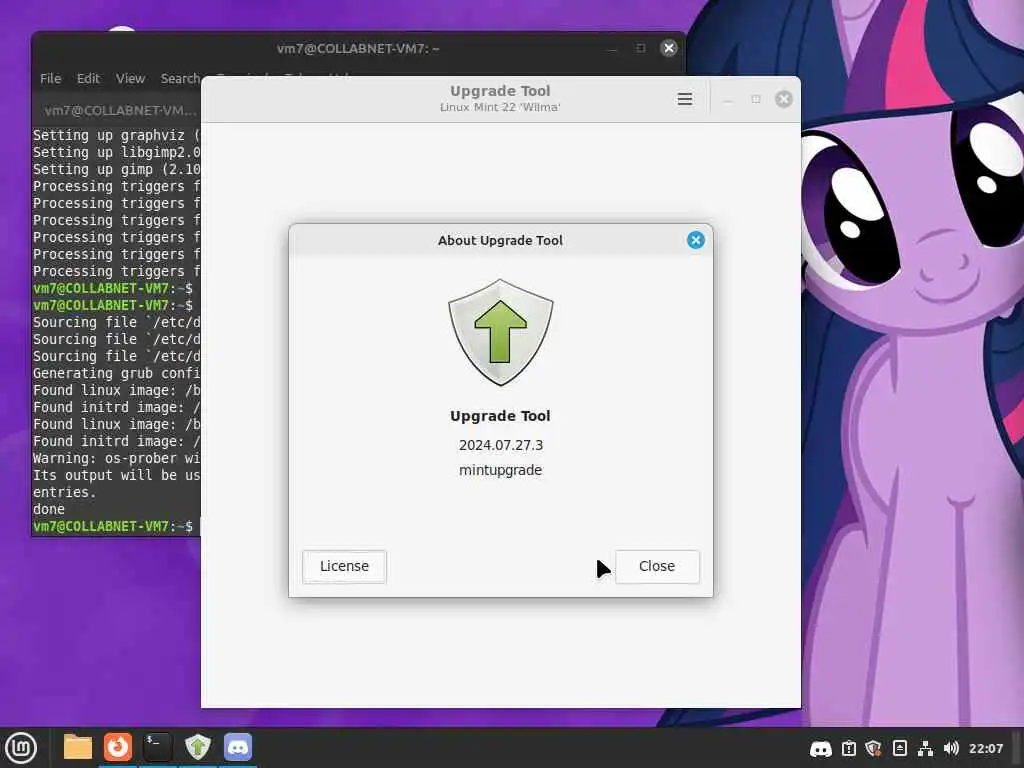
Task: Launch Firefox from the taskbar
Action: [118, 747]
